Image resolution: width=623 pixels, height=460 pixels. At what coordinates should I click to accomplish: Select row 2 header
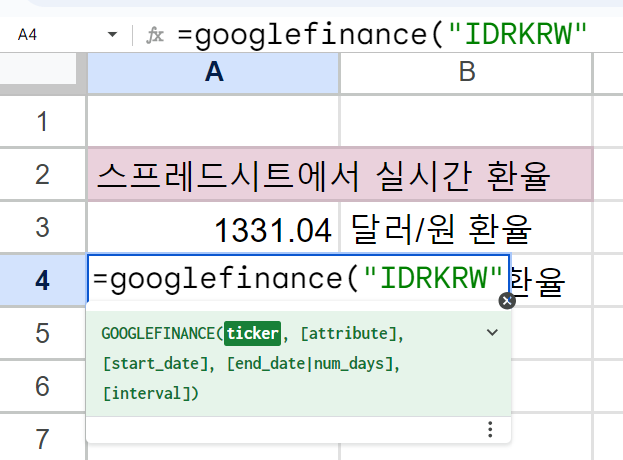pos(42,174)
